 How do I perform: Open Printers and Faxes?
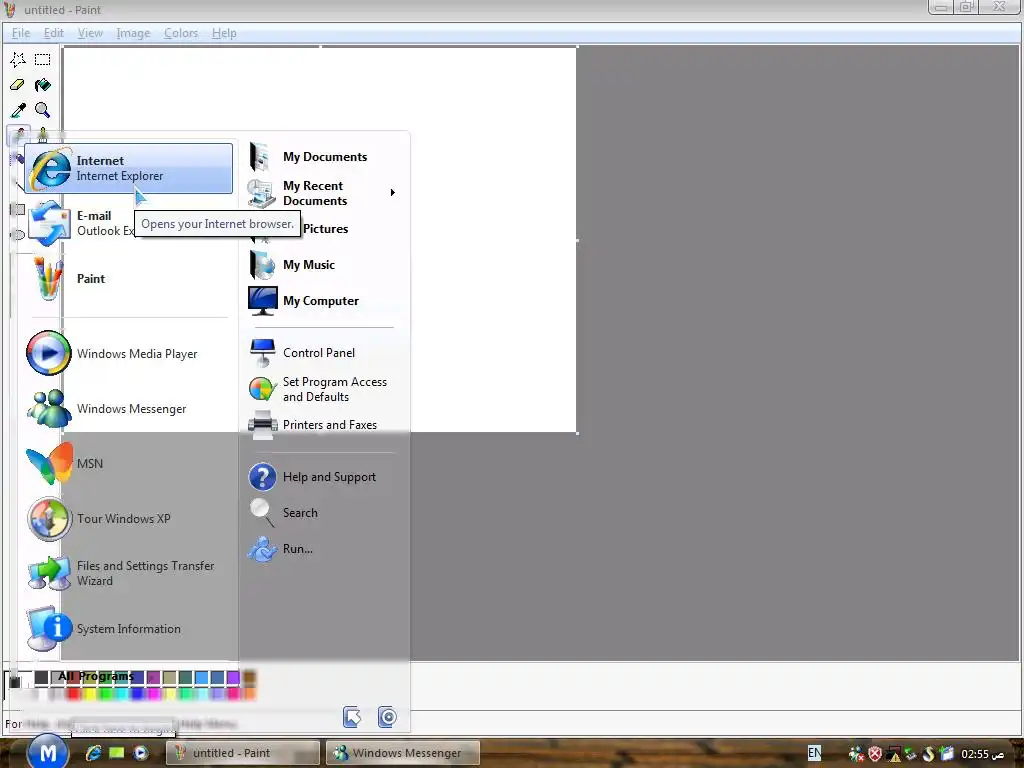(x=324, y=425)
